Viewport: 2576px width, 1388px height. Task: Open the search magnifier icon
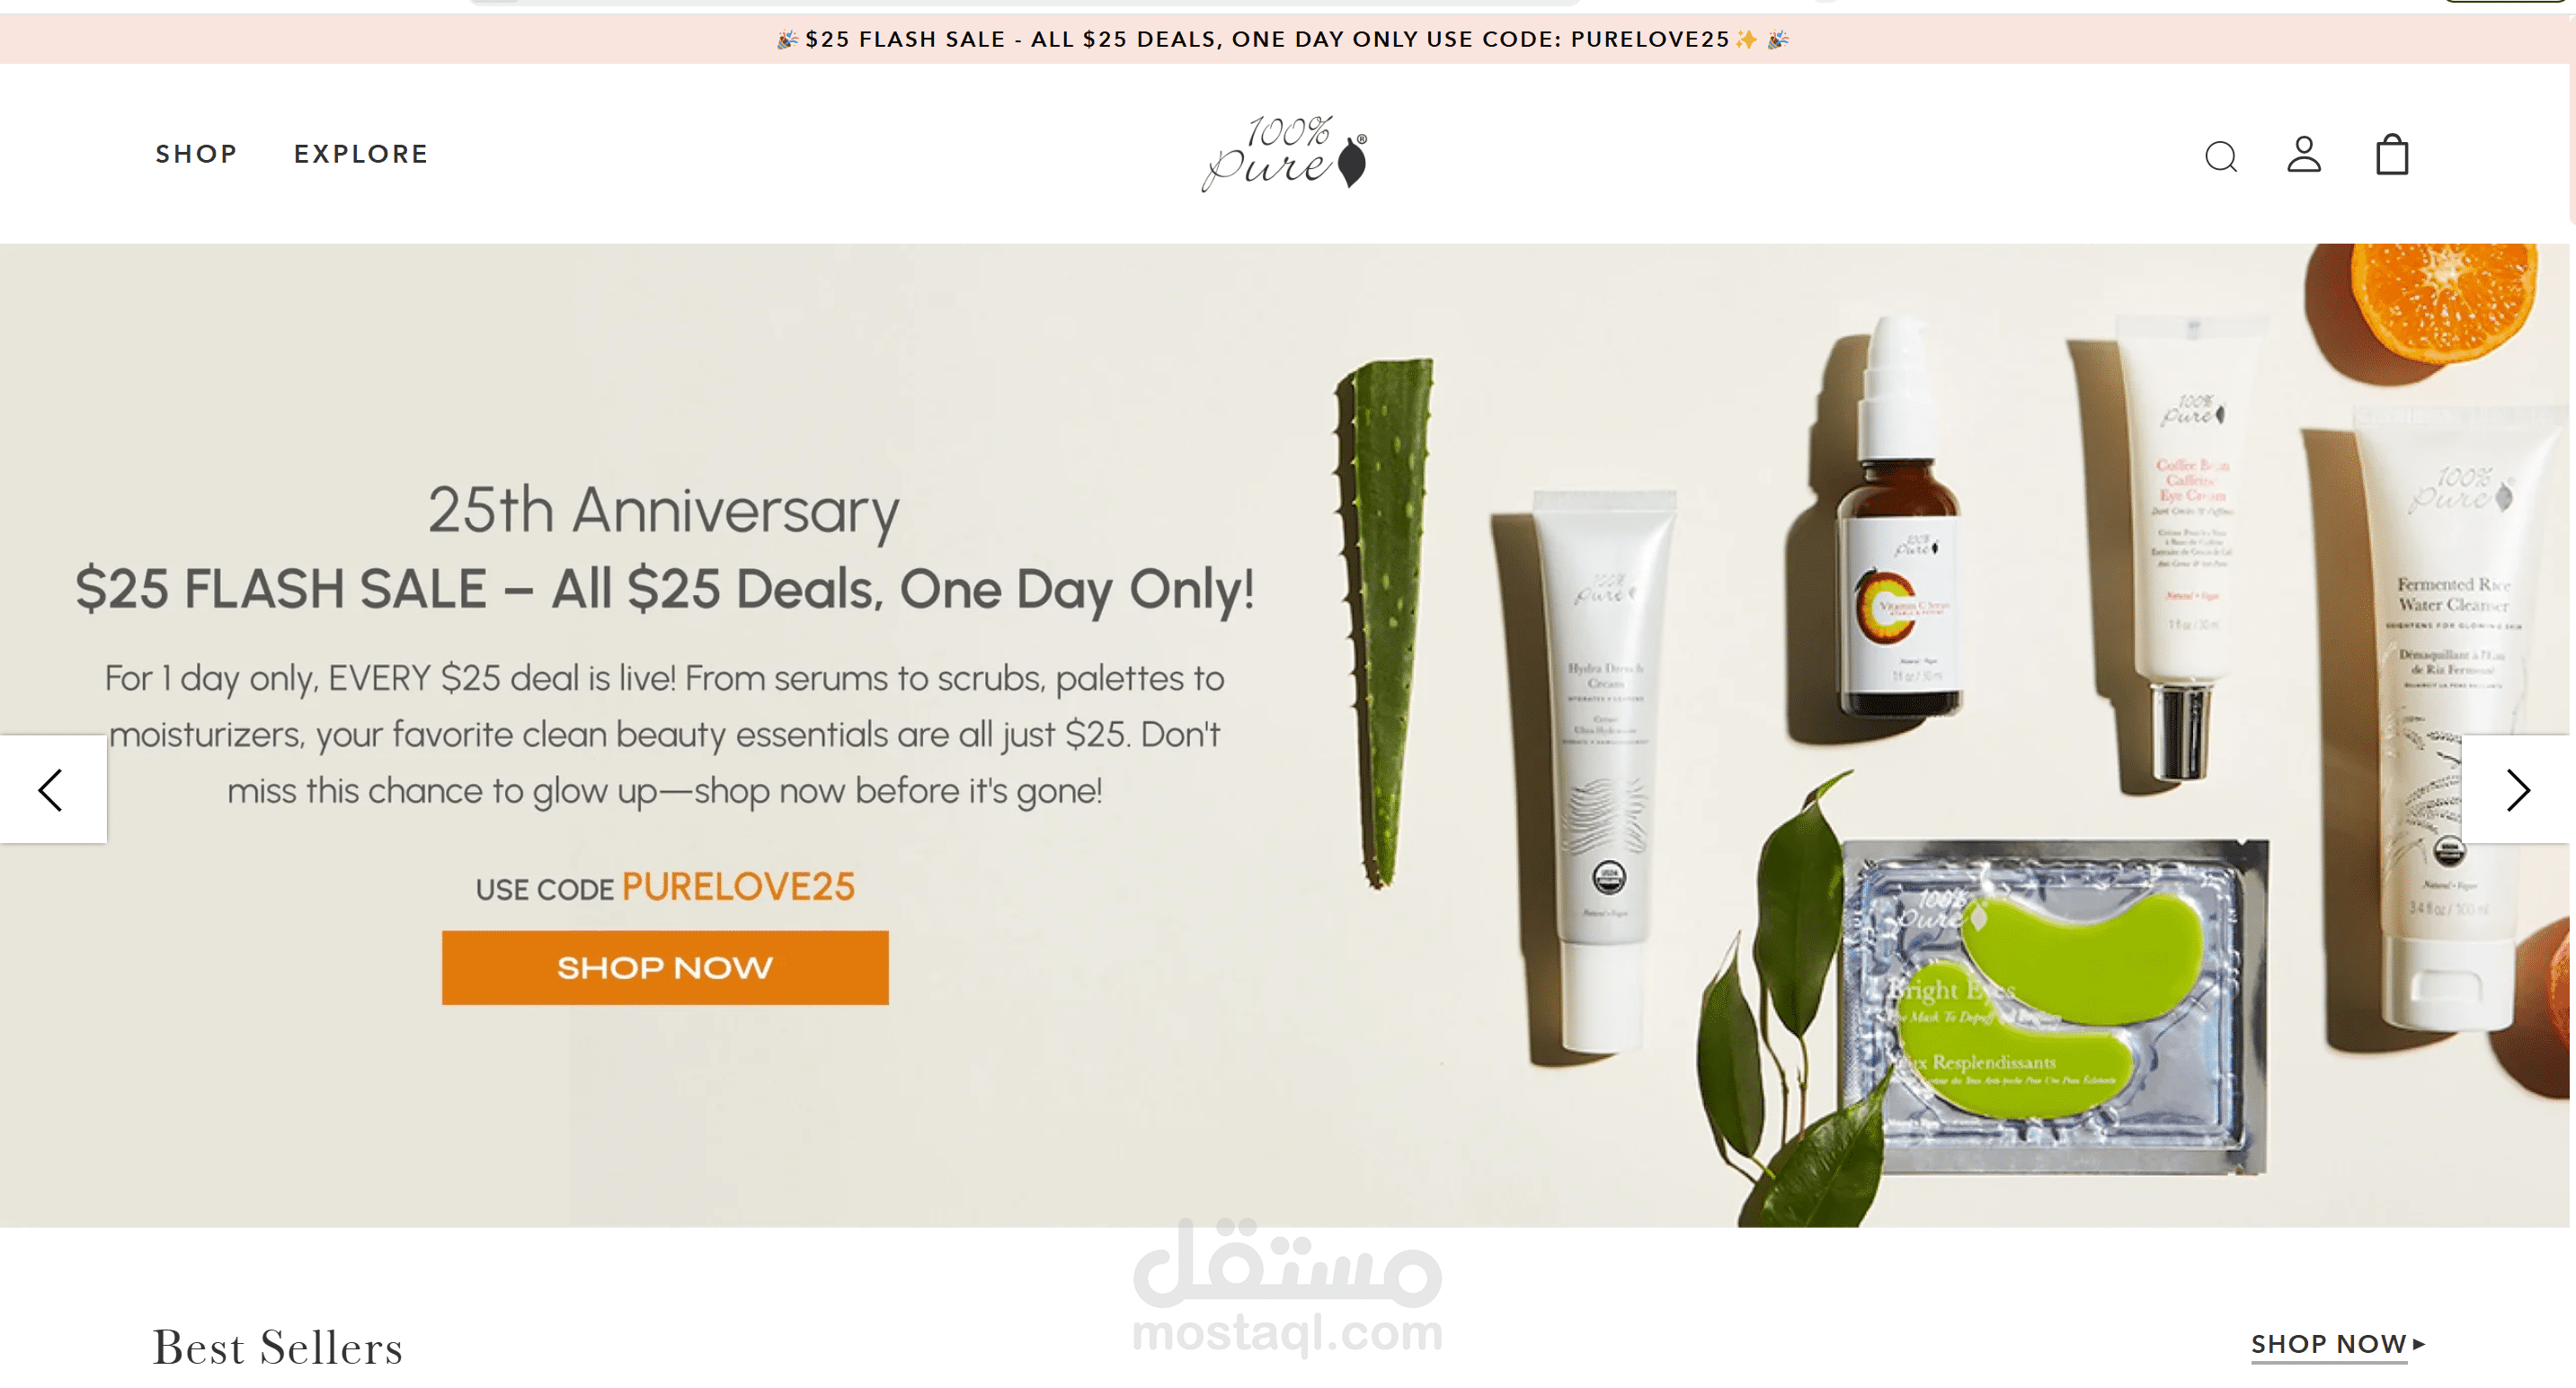coord(2221,156)
